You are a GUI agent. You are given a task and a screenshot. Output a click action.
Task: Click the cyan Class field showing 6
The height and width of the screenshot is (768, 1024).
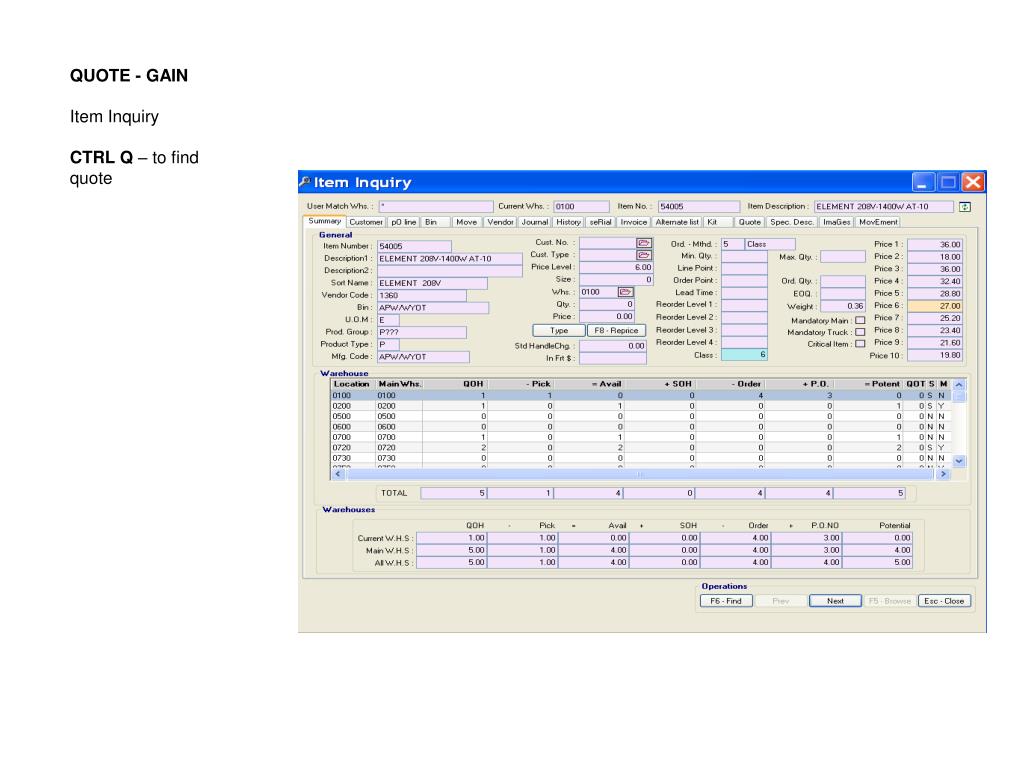click(744, 355)
